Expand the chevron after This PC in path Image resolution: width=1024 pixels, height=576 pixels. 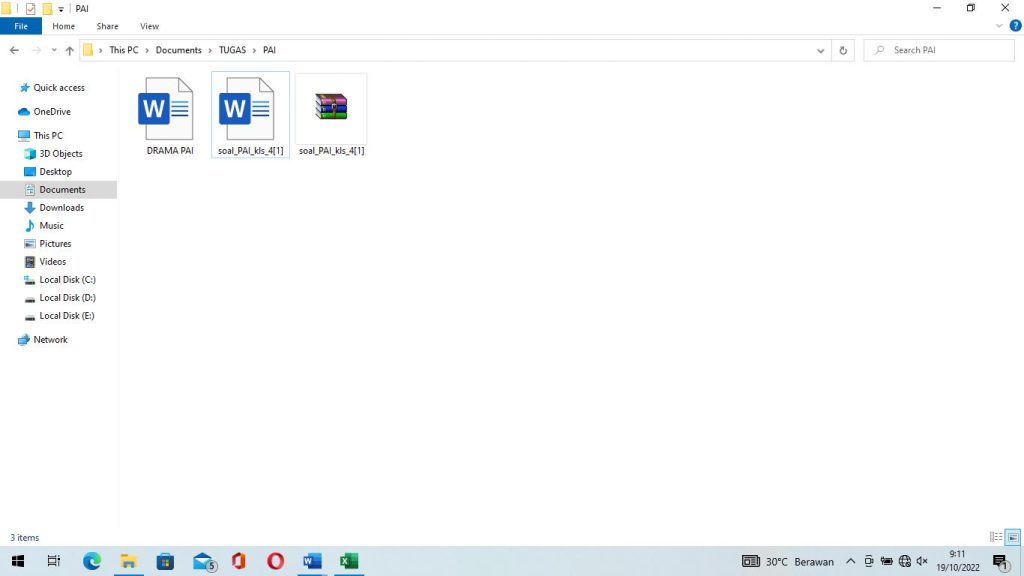pos(147,50)
